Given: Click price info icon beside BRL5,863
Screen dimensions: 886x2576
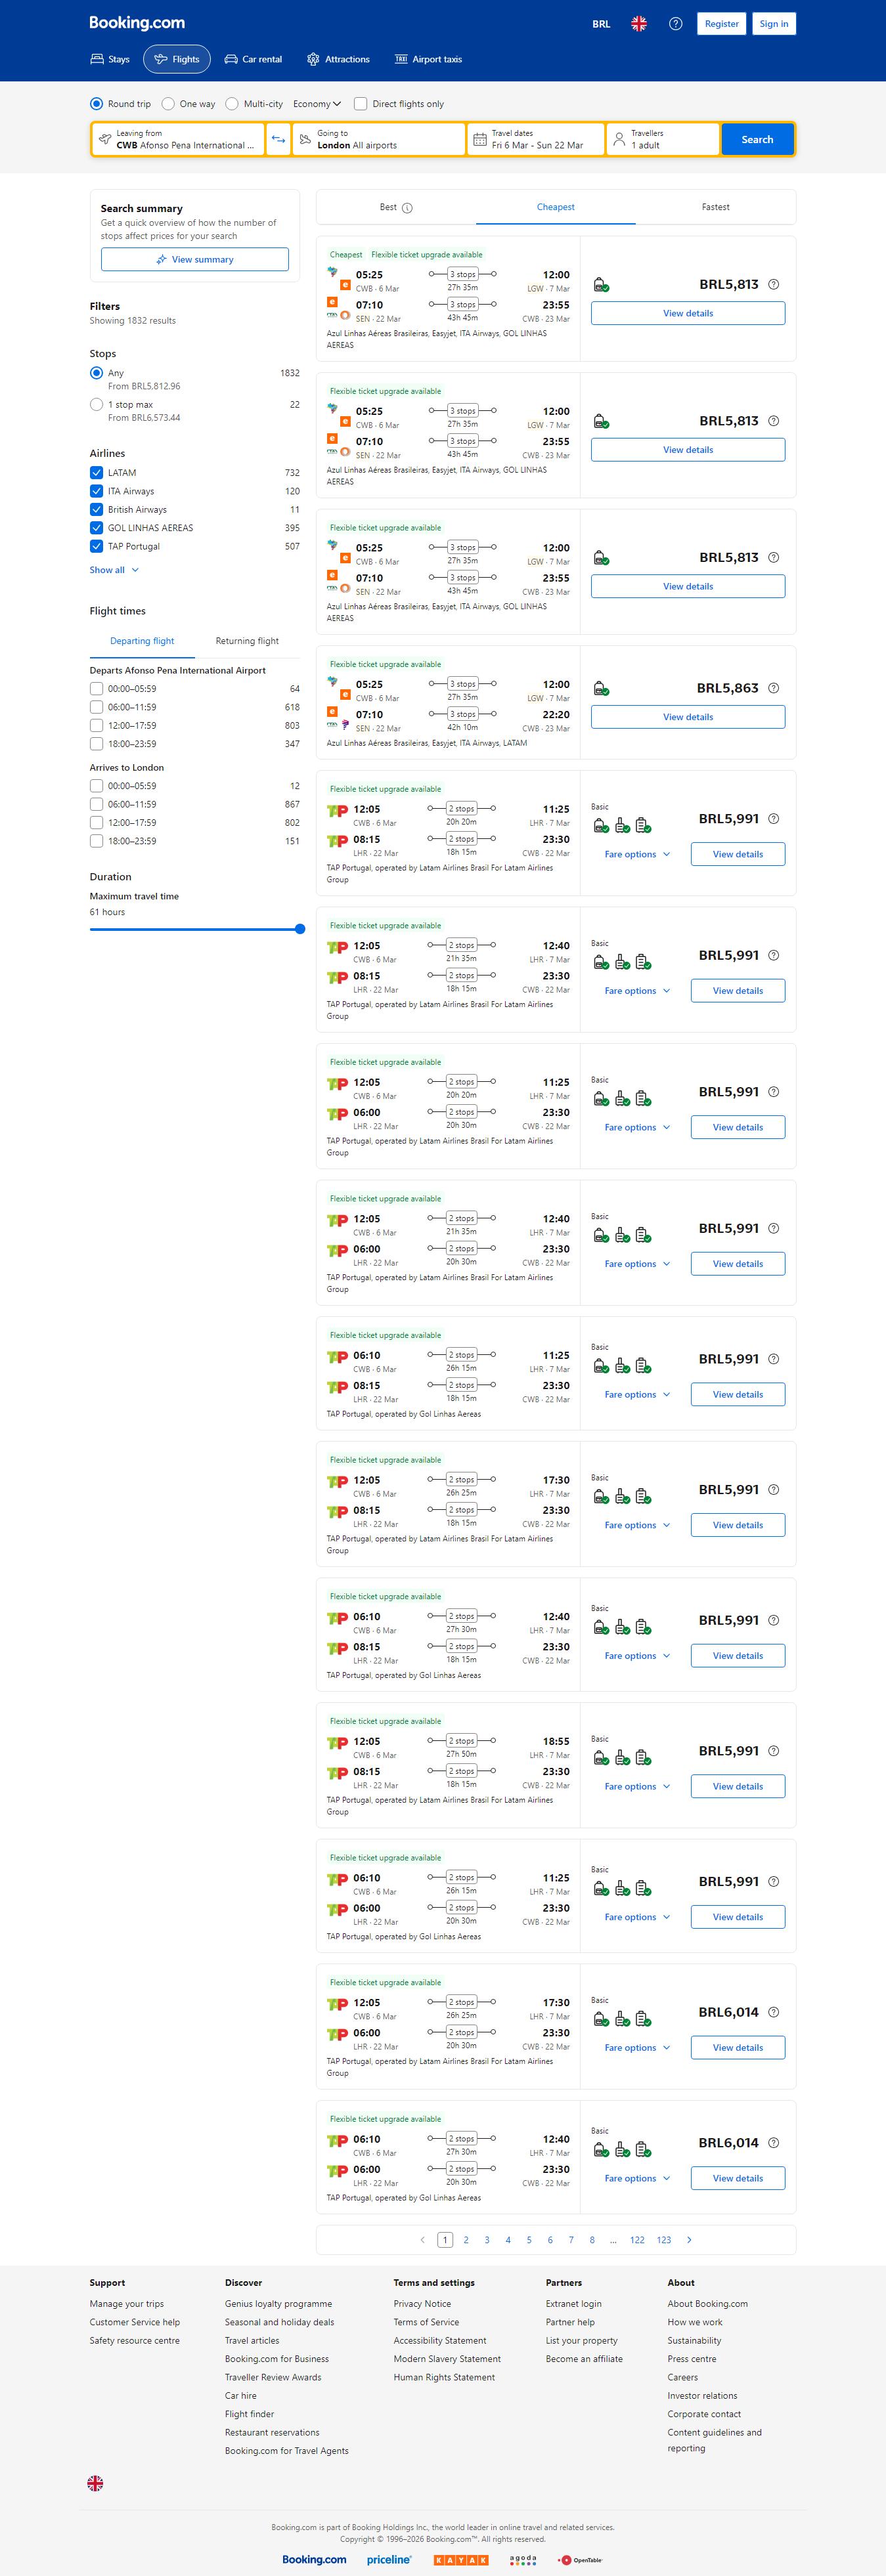Looking at the screenshot, I should (x=773, y=688).
